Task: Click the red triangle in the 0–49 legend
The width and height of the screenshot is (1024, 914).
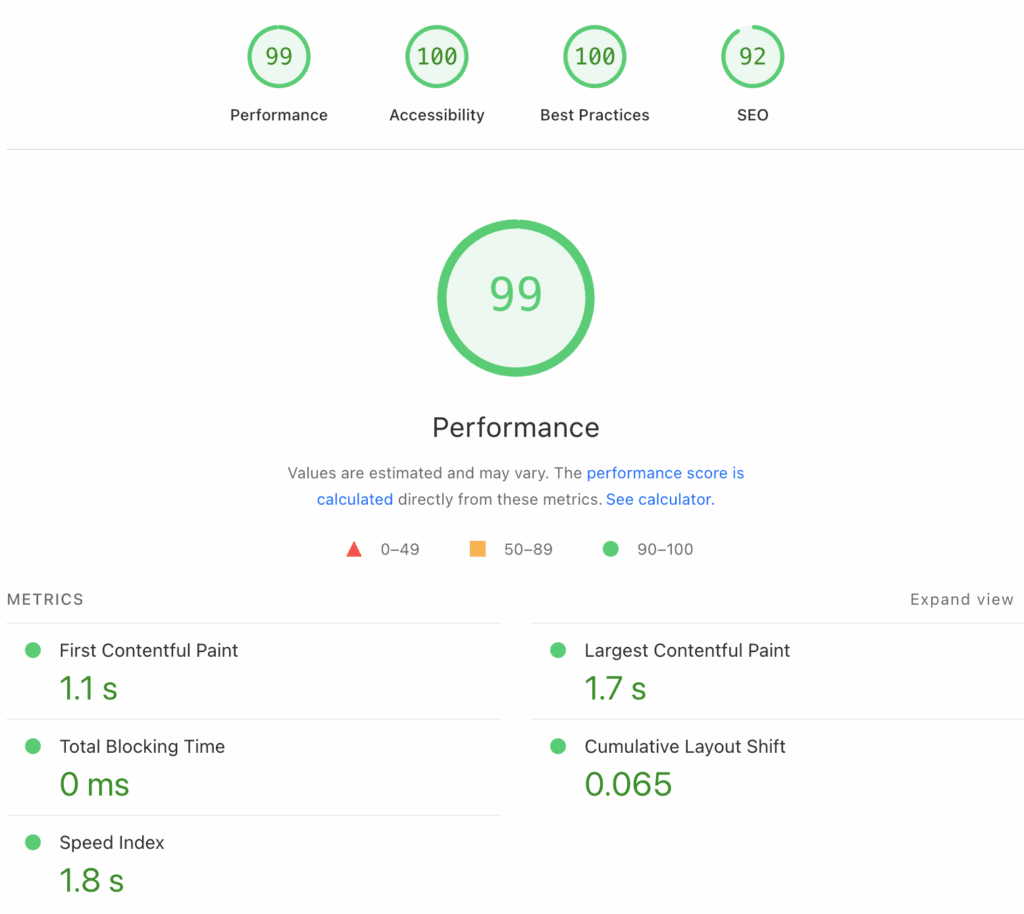Action: click(353, 548)
